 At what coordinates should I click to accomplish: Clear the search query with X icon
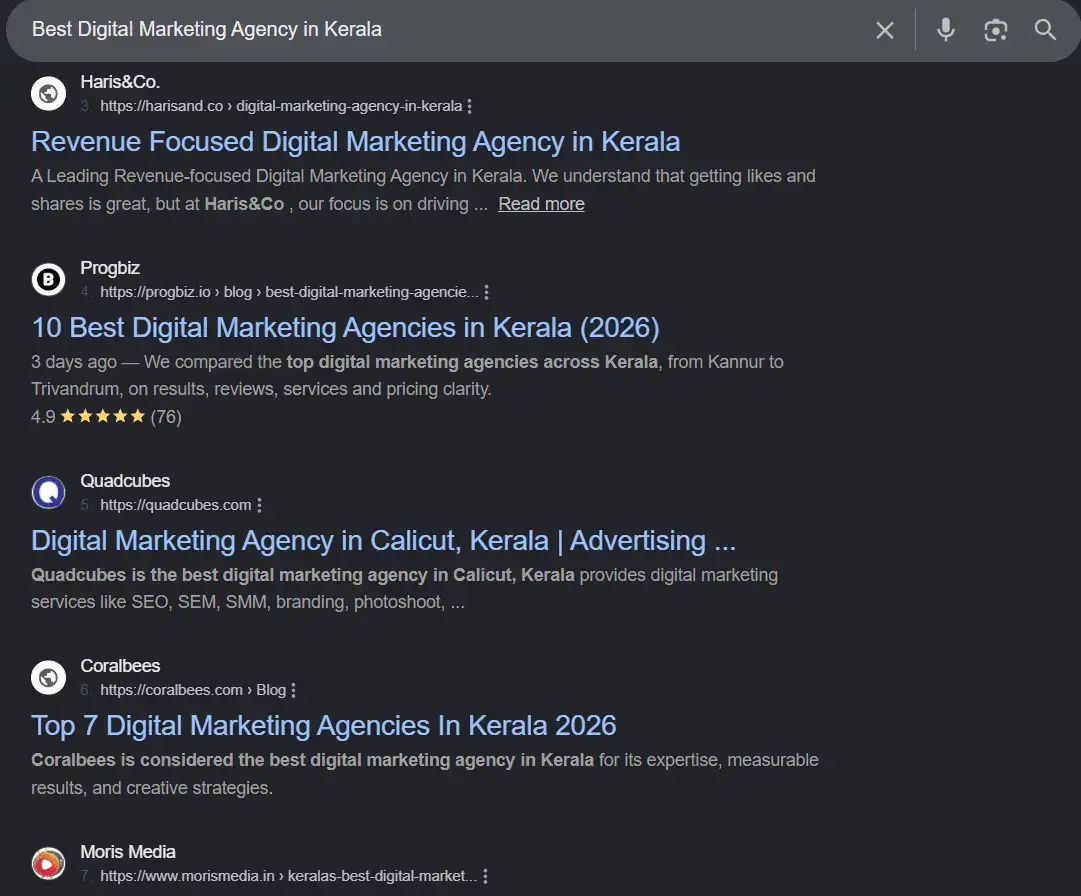885,30
